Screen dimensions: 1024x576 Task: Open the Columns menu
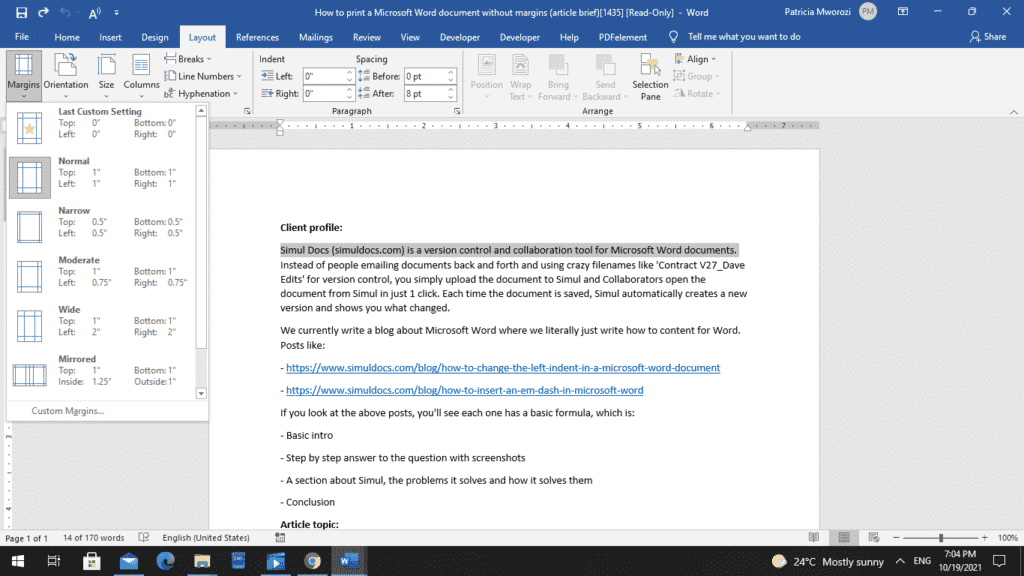tap(141, 75)
